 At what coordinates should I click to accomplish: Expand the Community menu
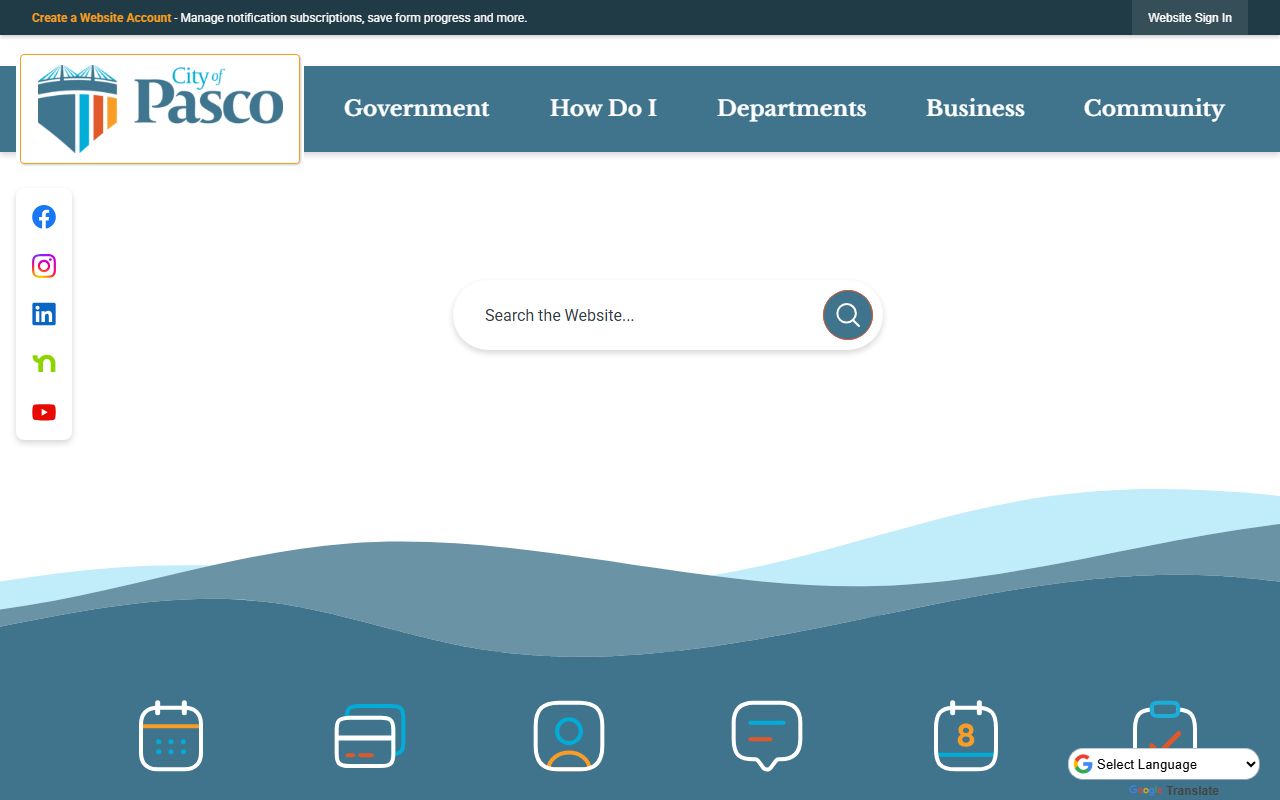point(1153,108)
